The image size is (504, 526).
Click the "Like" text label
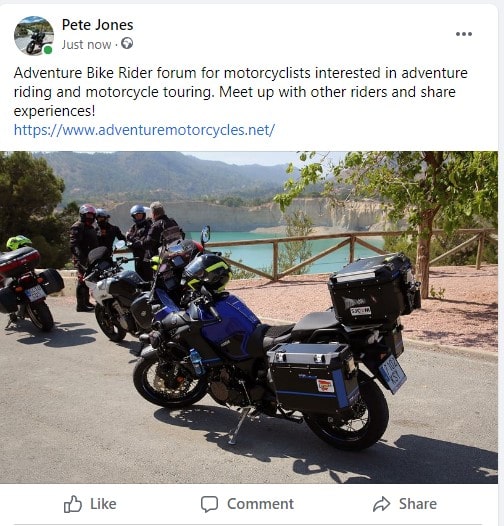click(x=103, y=504)
